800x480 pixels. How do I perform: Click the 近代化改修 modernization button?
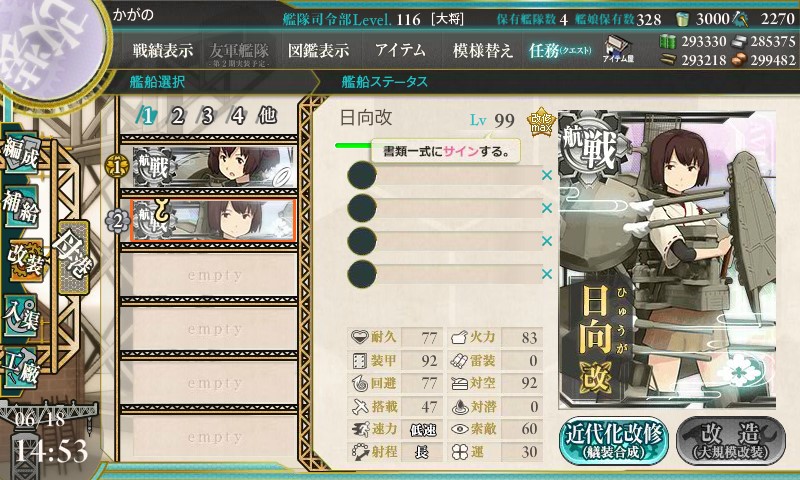614,441
